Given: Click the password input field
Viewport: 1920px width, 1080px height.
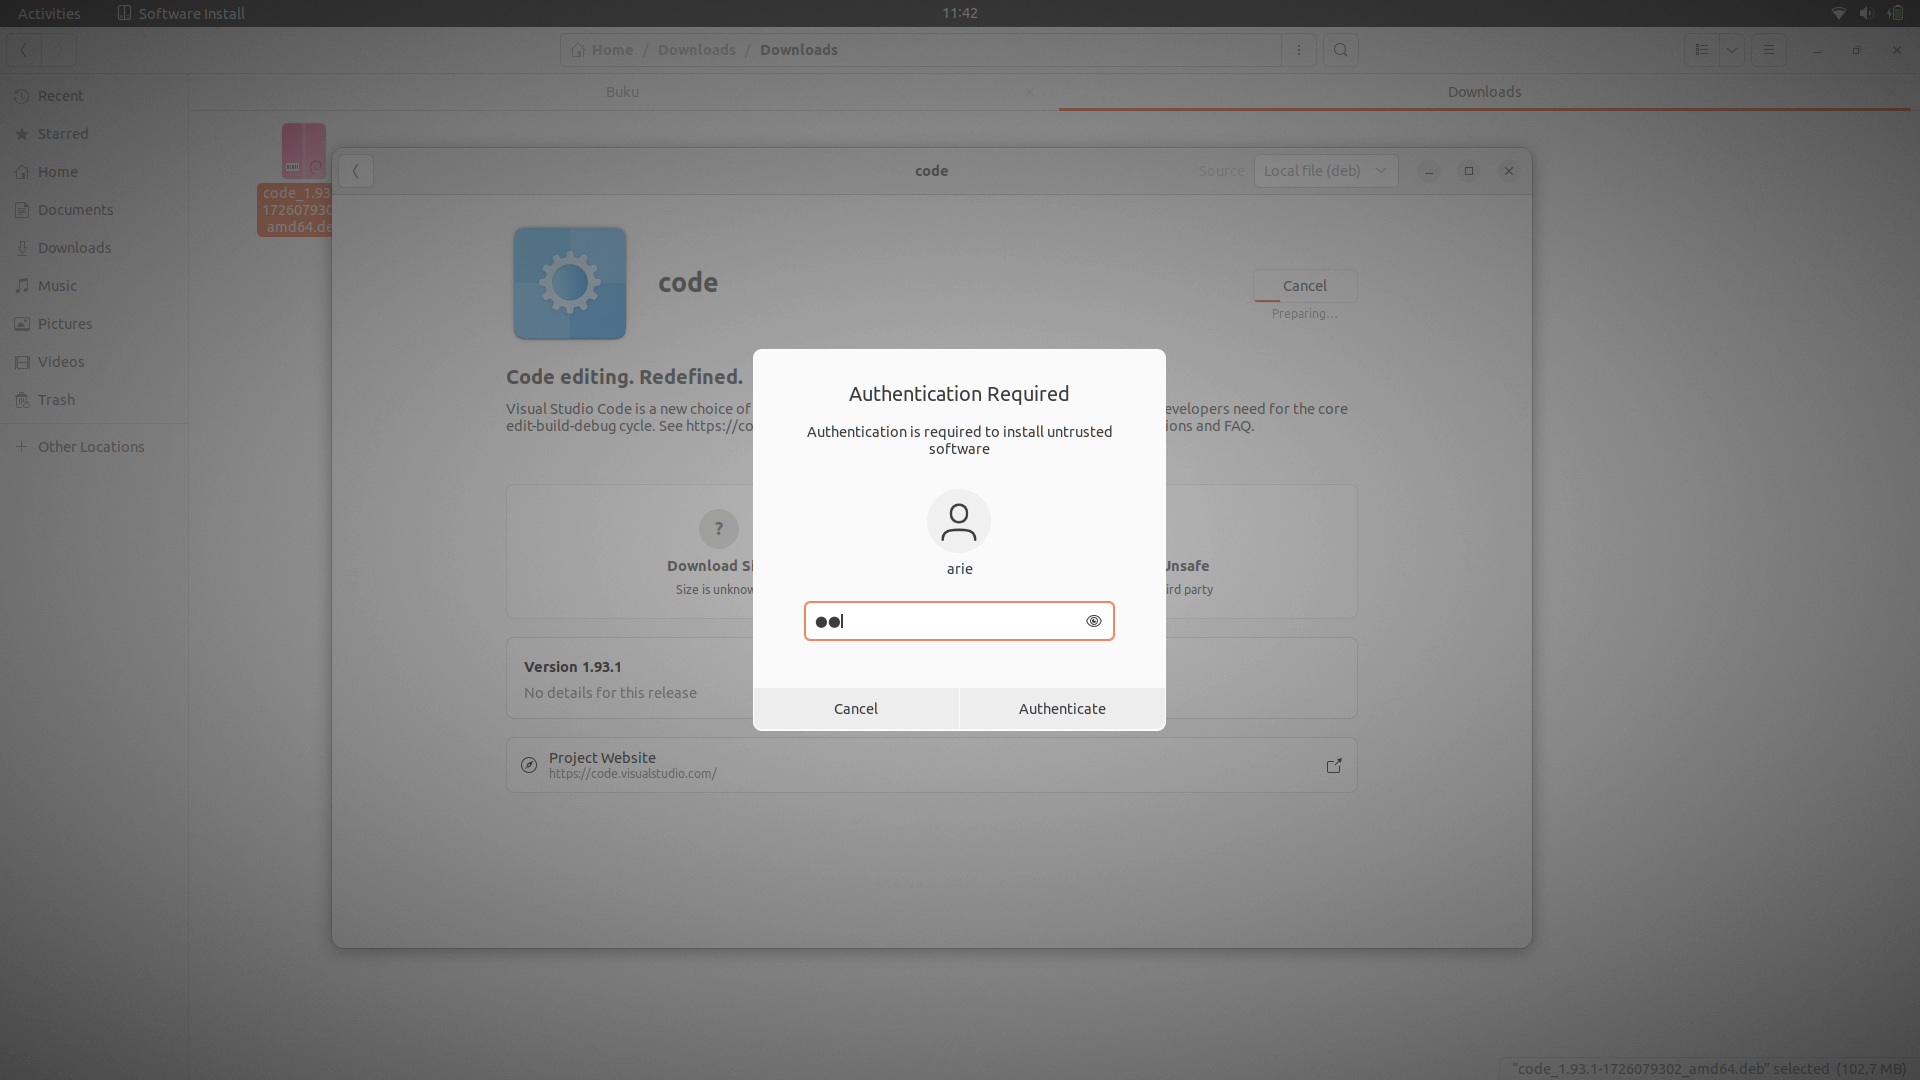Looking at the screenshot, I should tap(959, 621).
